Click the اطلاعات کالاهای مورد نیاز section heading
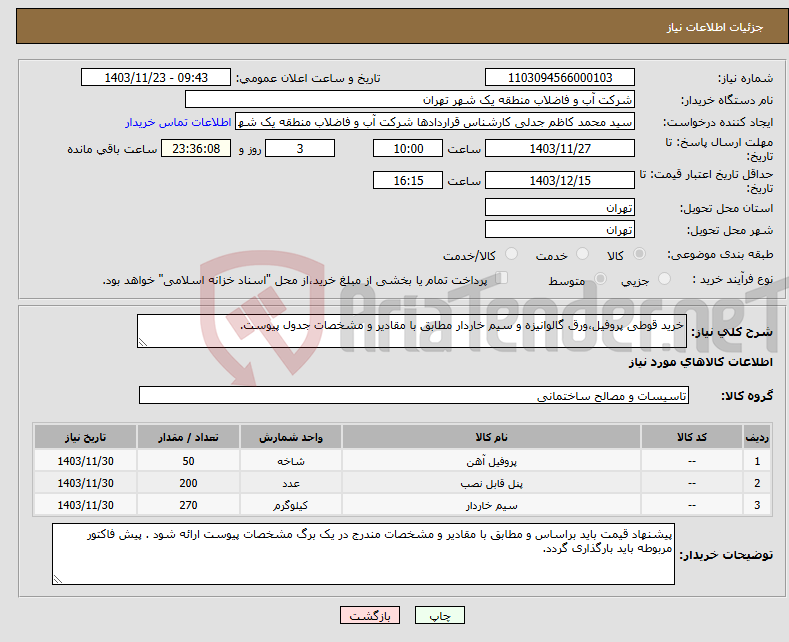The width and height of the screenshot is (789, 642). pos(700,362)
